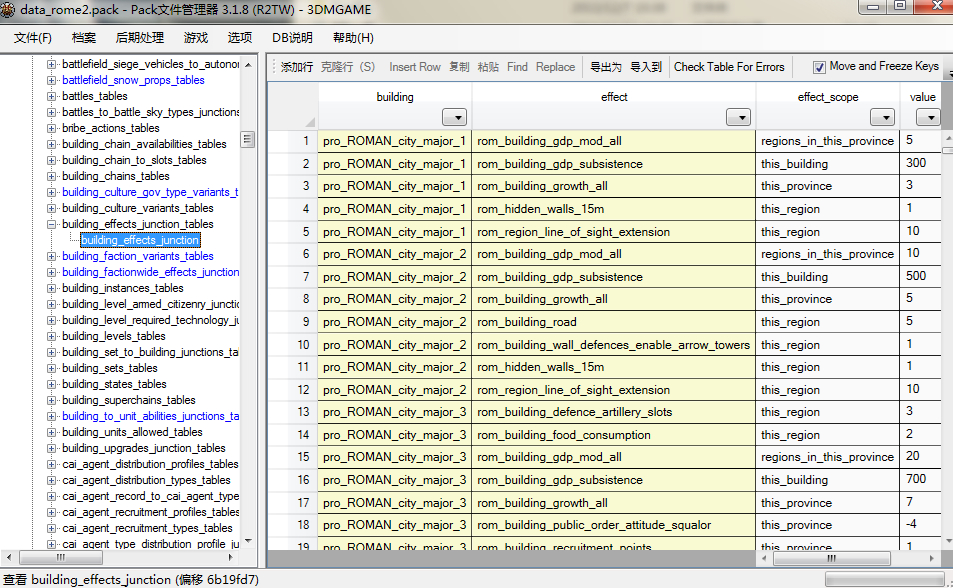The height and width of the screenshot is (588, 953).
Task: Click Replace in the toolbar
Action: point(555,67)
